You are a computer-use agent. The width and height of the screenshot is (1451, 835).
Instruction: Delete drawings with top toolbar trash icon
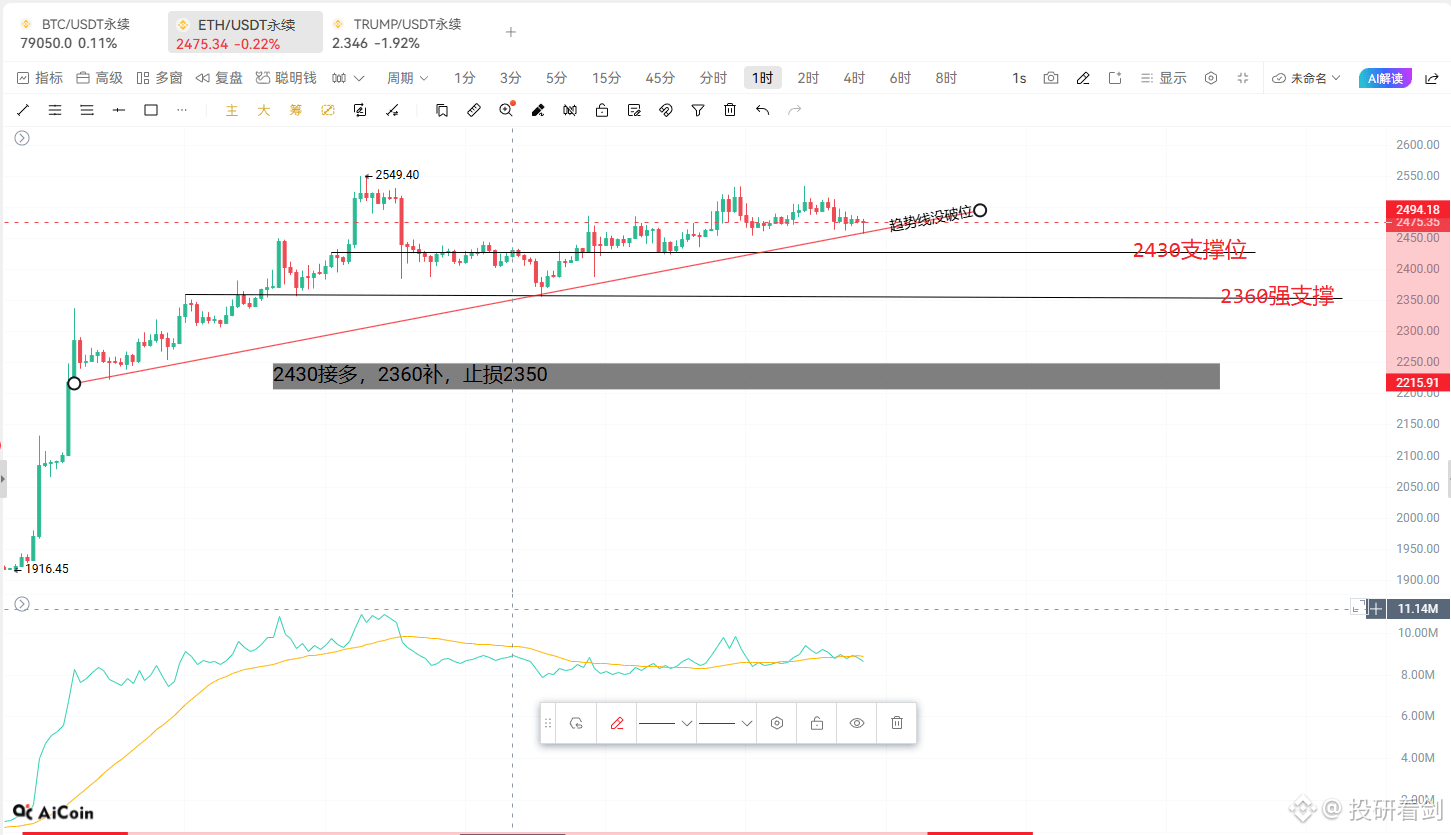click(x=730, y=110)
